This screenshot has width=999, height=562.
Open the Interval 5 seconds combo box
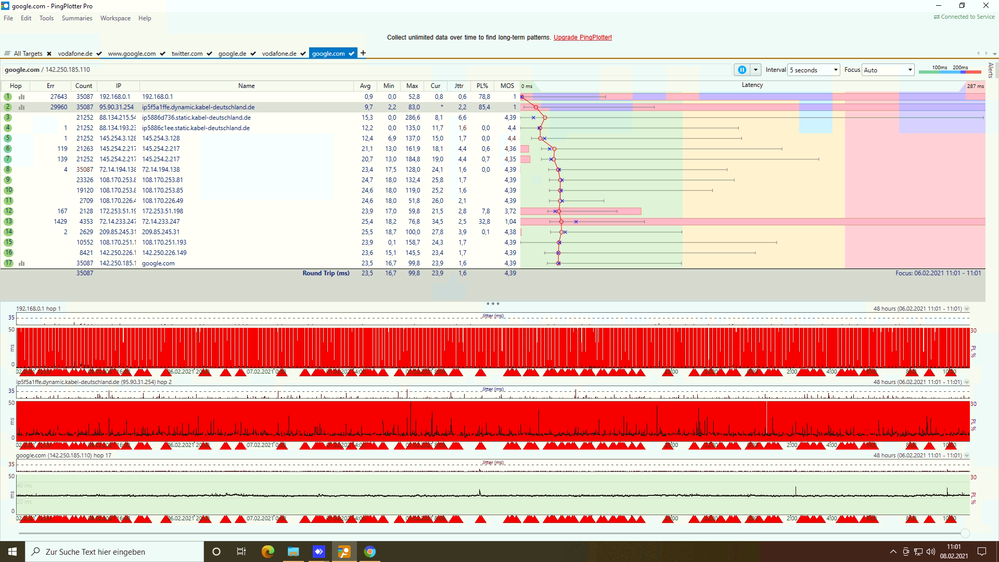814,70
